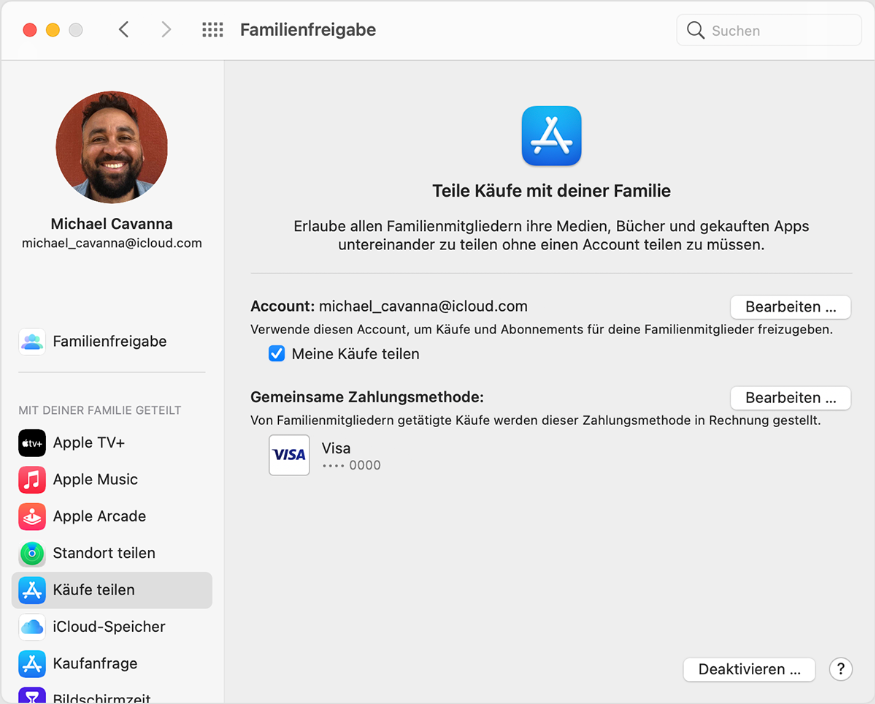
Task: Select Bildschirmzeit in the sidebar
Action: point(112,696)
